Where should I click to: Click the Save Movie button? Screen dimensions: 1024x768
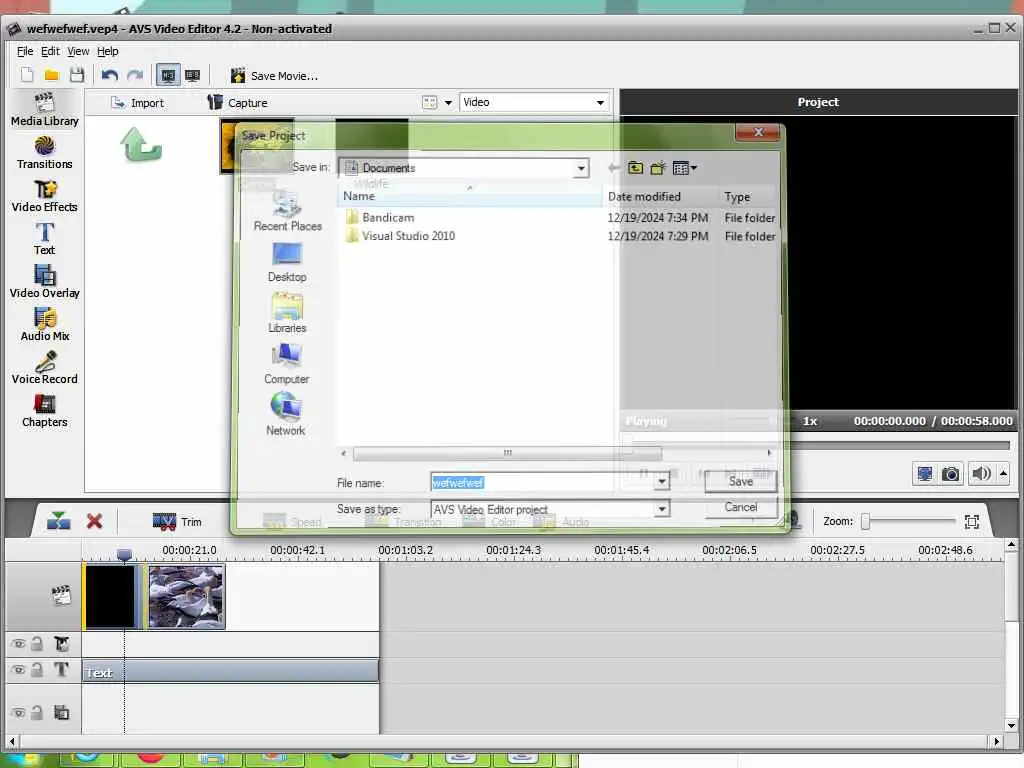coord(274,76)
